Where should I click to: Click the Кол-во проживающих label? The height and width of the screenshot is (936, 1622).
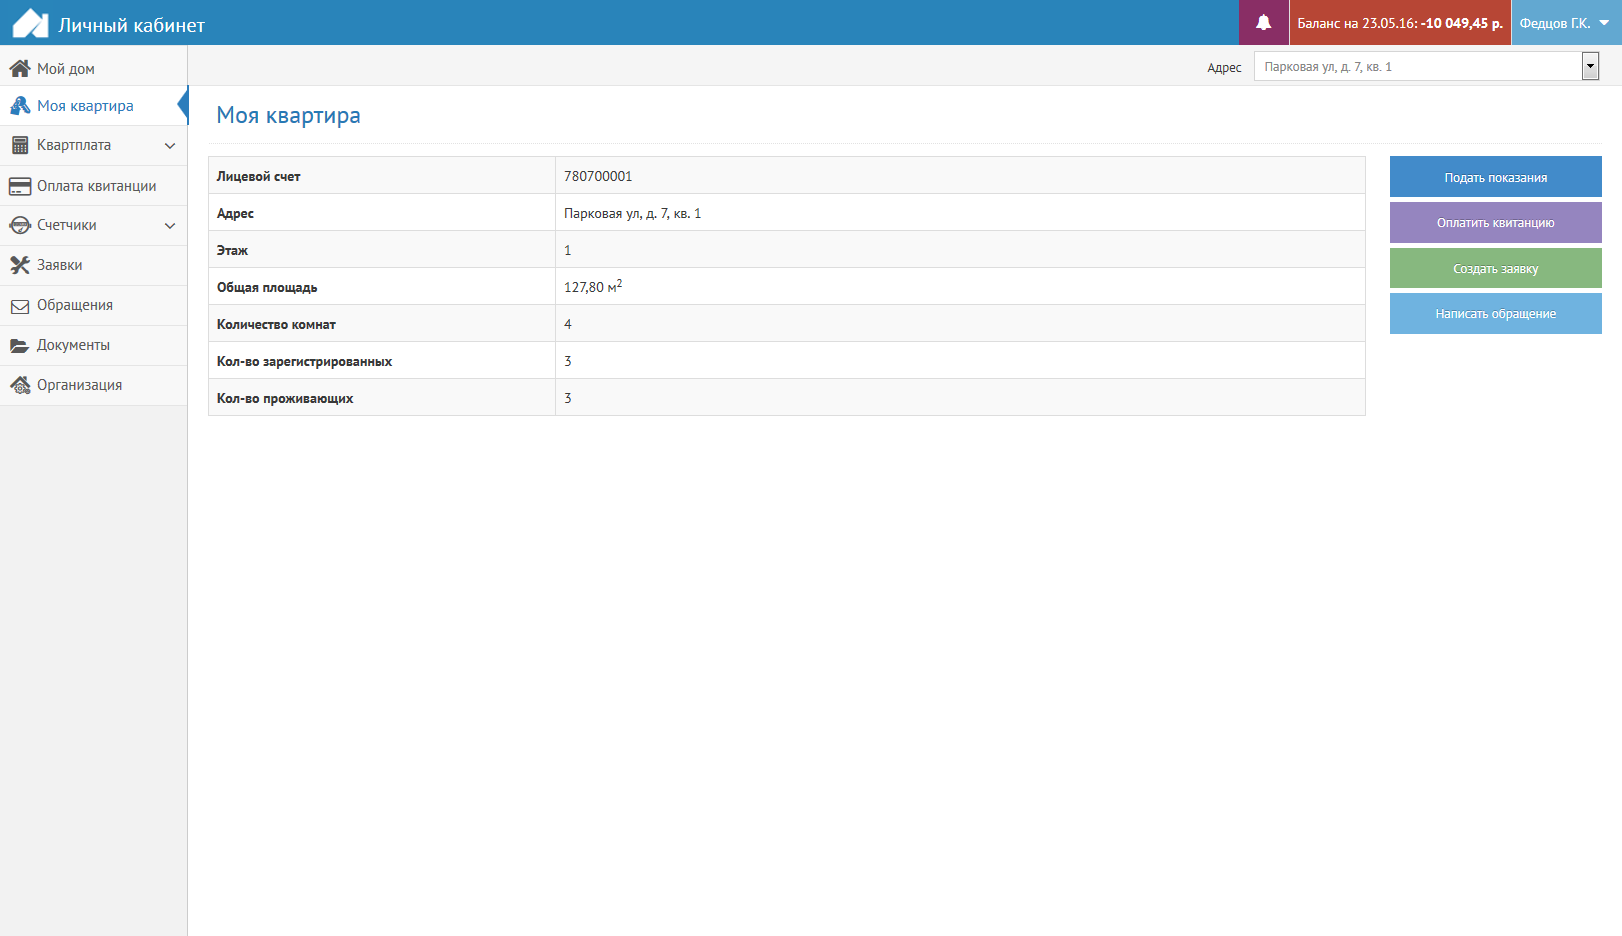point(285,398)
